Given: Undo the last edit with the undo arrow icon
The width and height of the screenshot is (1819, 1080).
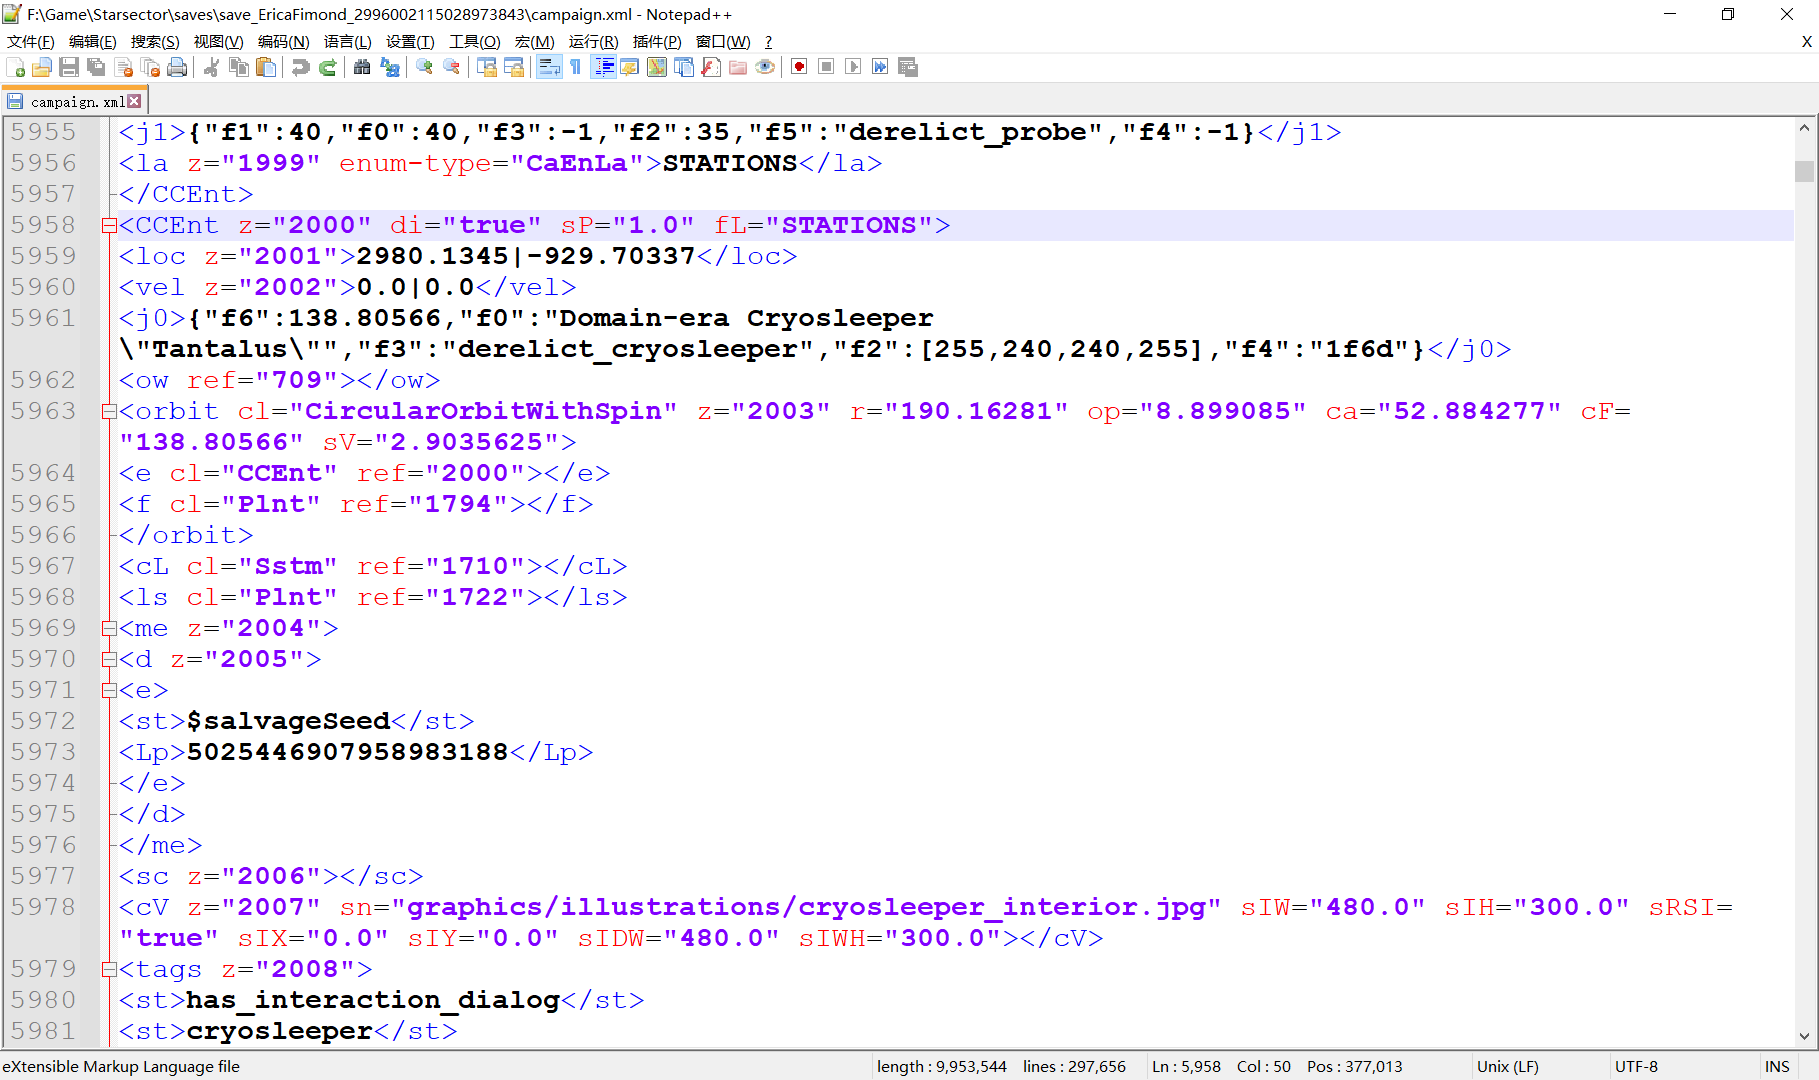Looking at the screenshot, I should click(299, 67).
